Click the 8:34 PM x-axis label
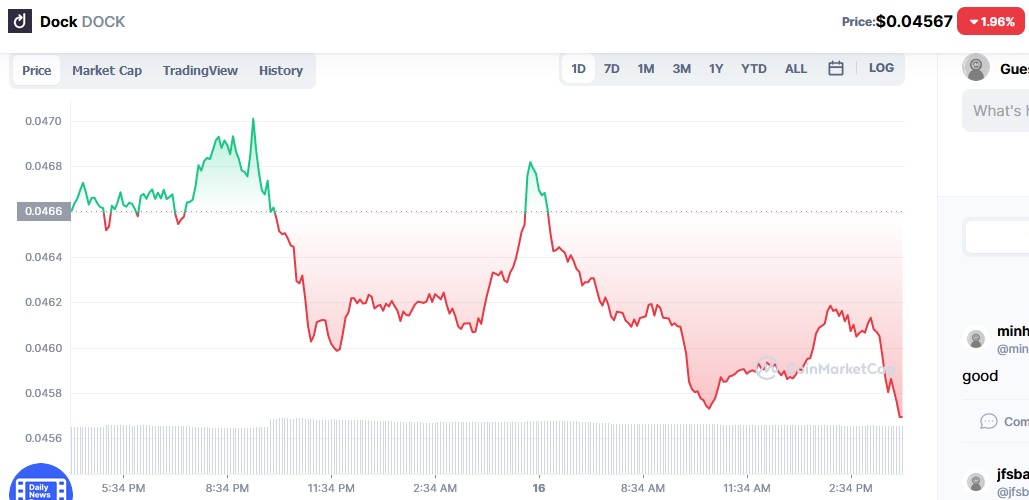Screen dimensions: 1029x500 [227, 488]
